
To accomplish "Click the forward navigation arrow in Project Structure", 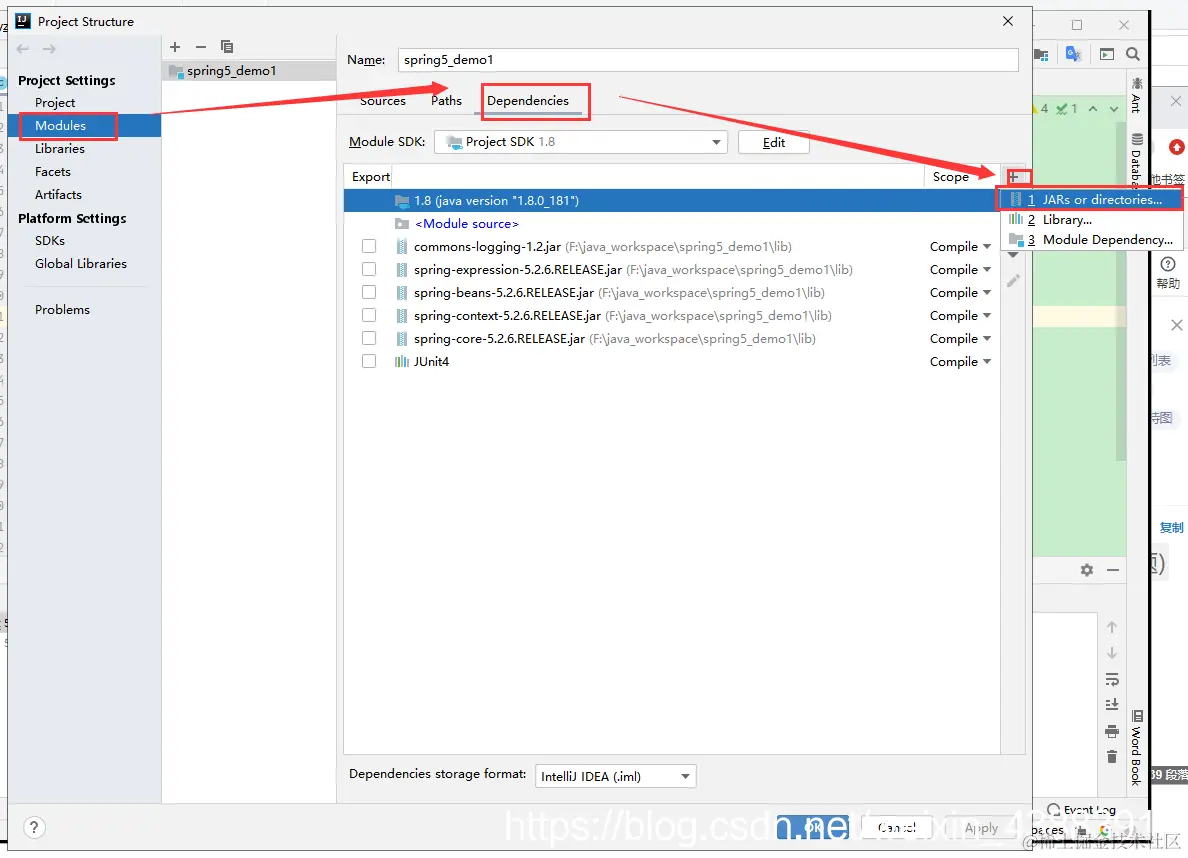I will (x=49, y=49).
